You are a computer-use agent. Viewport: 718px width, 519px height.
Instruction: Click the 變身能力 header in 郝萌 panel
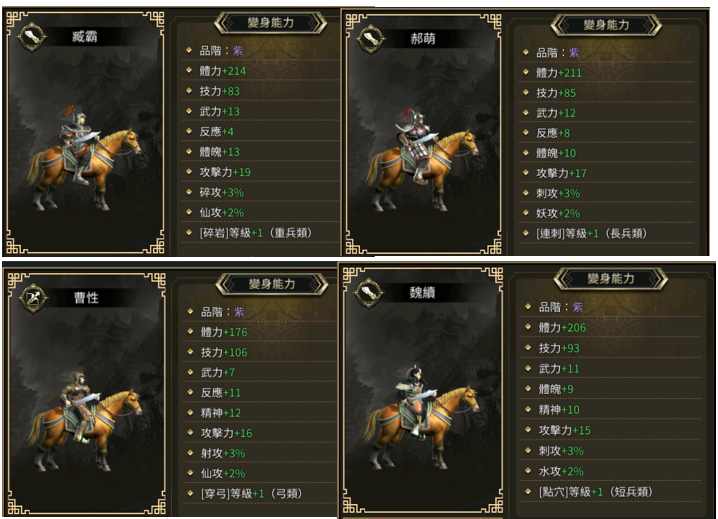606,25
